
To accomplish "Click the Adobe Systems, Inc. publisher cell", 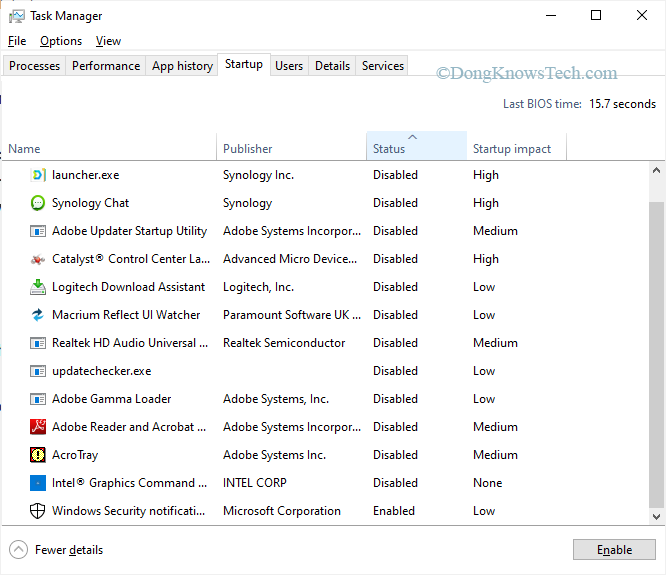I will (x=276, y=399).
